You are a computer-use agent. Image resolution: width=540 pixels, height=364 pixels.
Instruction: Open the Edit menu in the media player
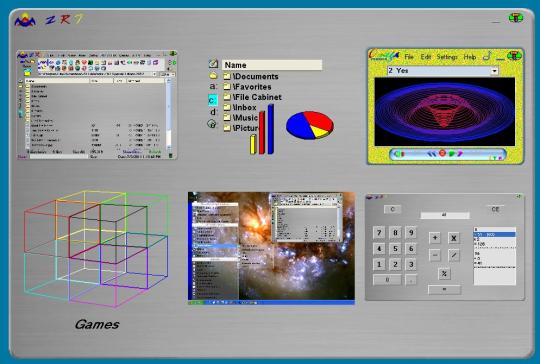(425, 57)
